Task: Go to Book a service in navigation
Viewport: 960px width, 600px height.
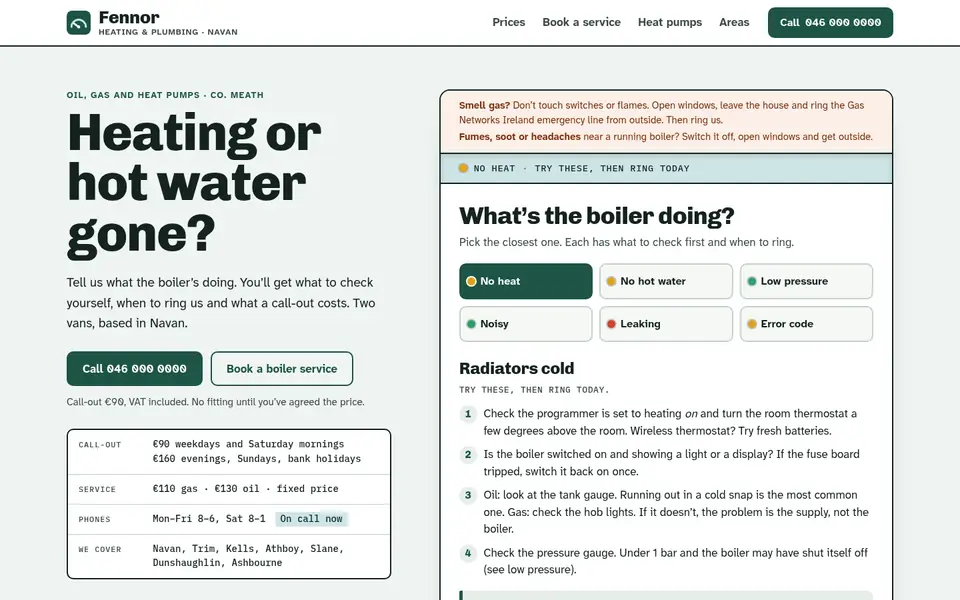Action: pyautogui.click(x=581, y=22)
